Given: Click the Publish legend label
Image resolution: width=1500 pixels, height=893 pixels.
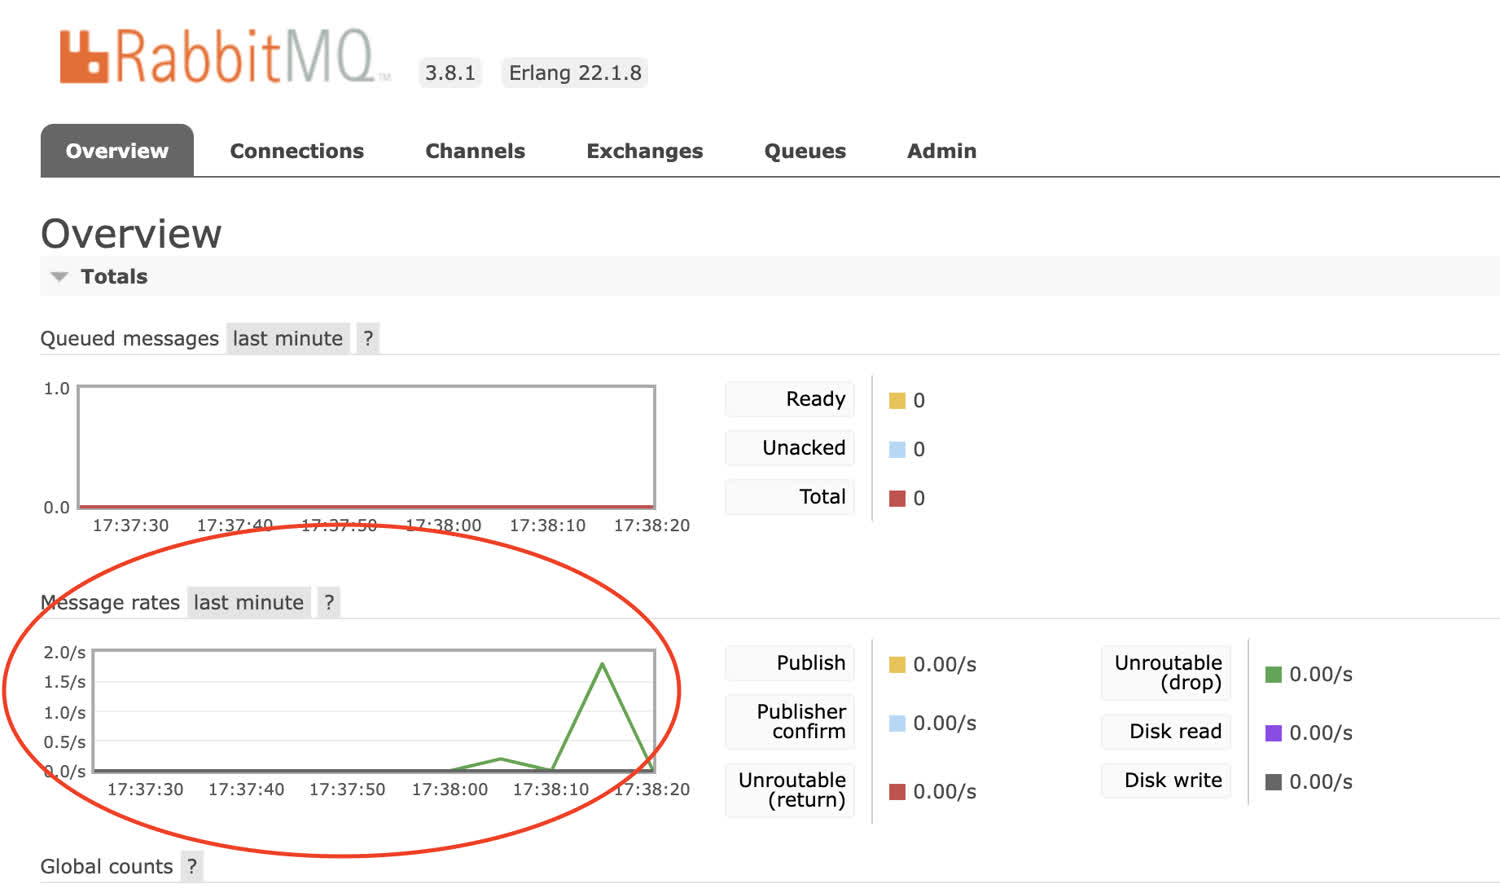Looking at the screenshot, I should [x=790, y=663].
